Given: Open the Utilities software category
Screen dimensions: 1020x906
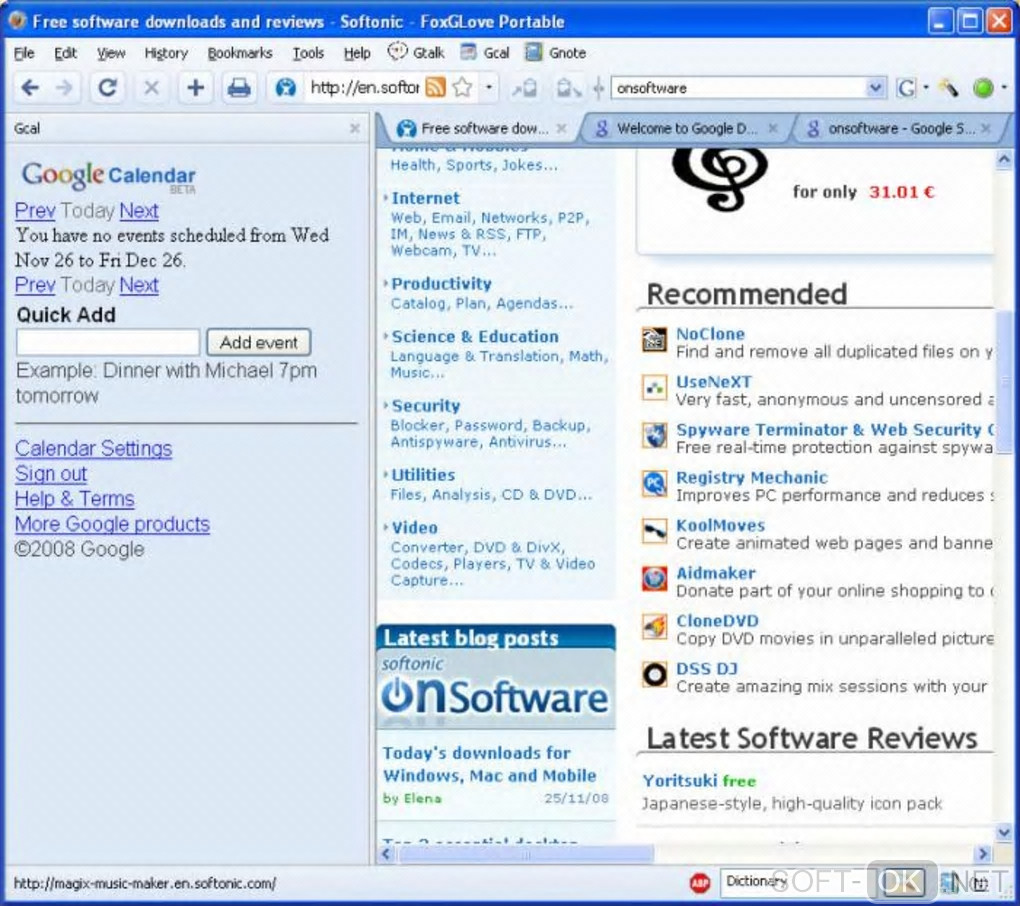Looking at the screenshot, I should tap(423, 475).
